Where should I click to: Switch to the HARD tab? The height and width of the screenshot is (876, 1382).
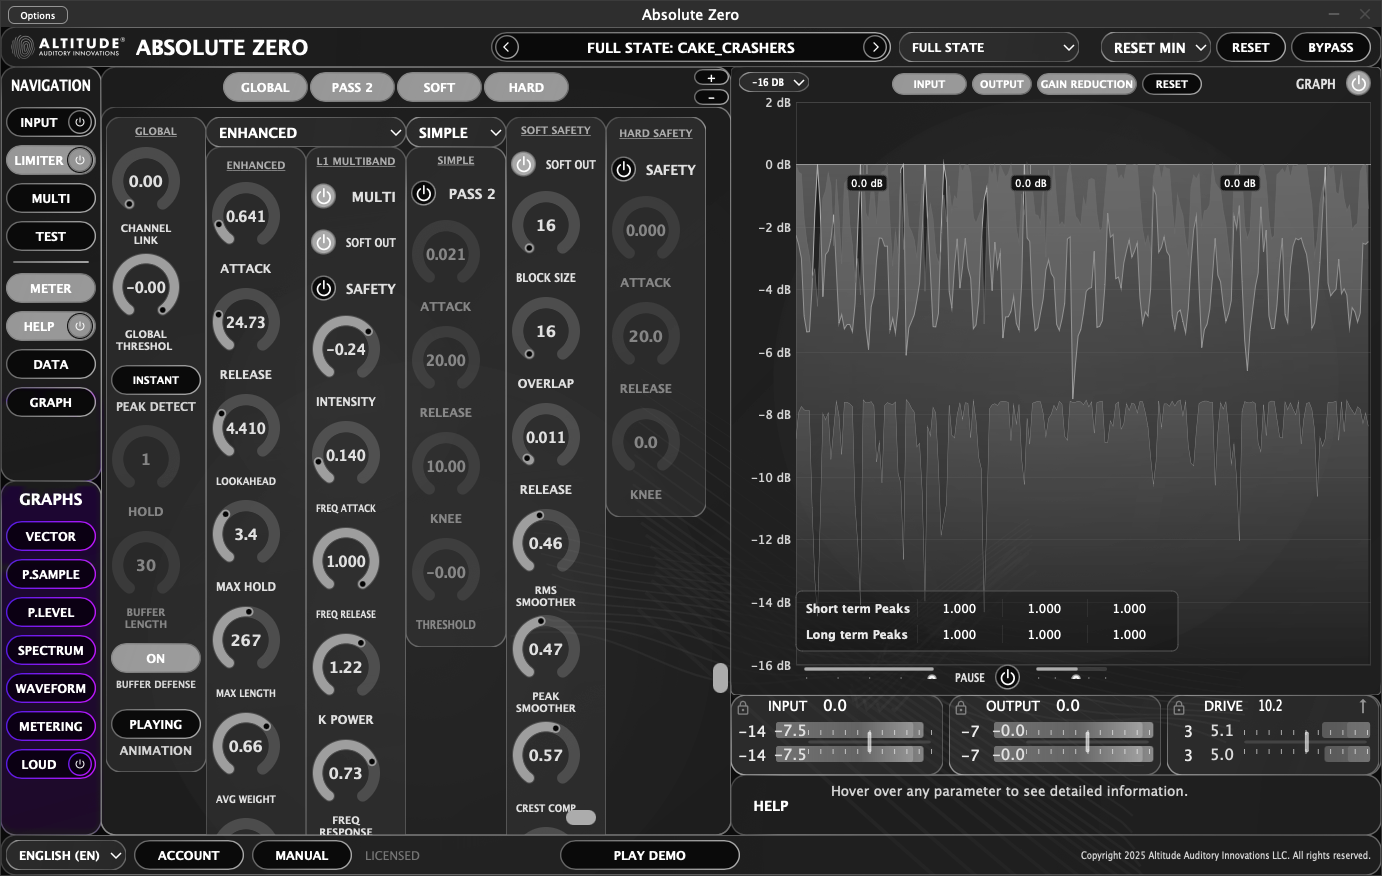(x=526, y=87)
